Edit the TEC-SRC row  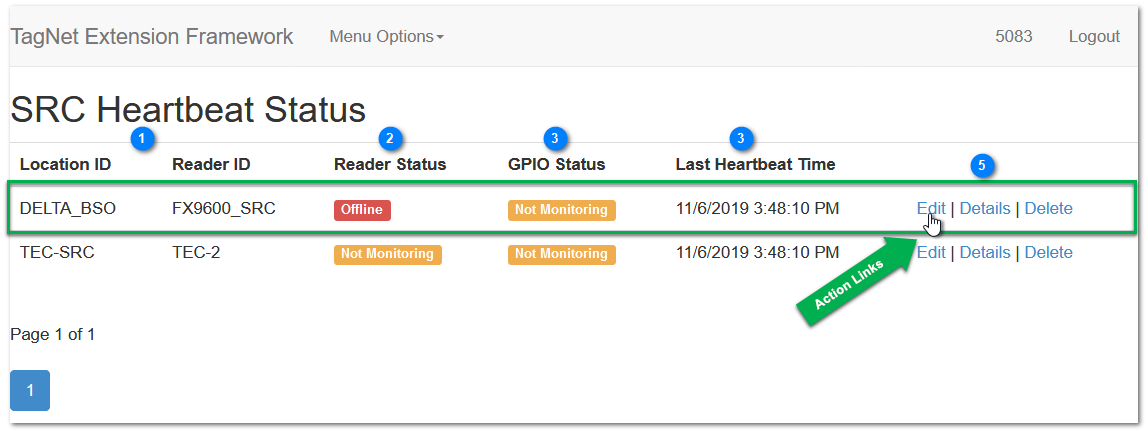coord(931,253)
